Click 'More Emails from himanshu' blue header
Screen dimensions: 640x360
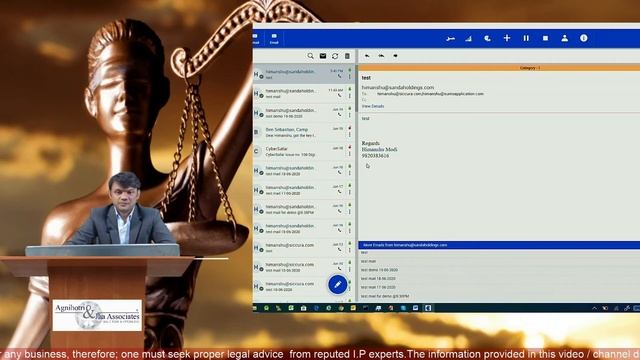click(x=499, y=245)
